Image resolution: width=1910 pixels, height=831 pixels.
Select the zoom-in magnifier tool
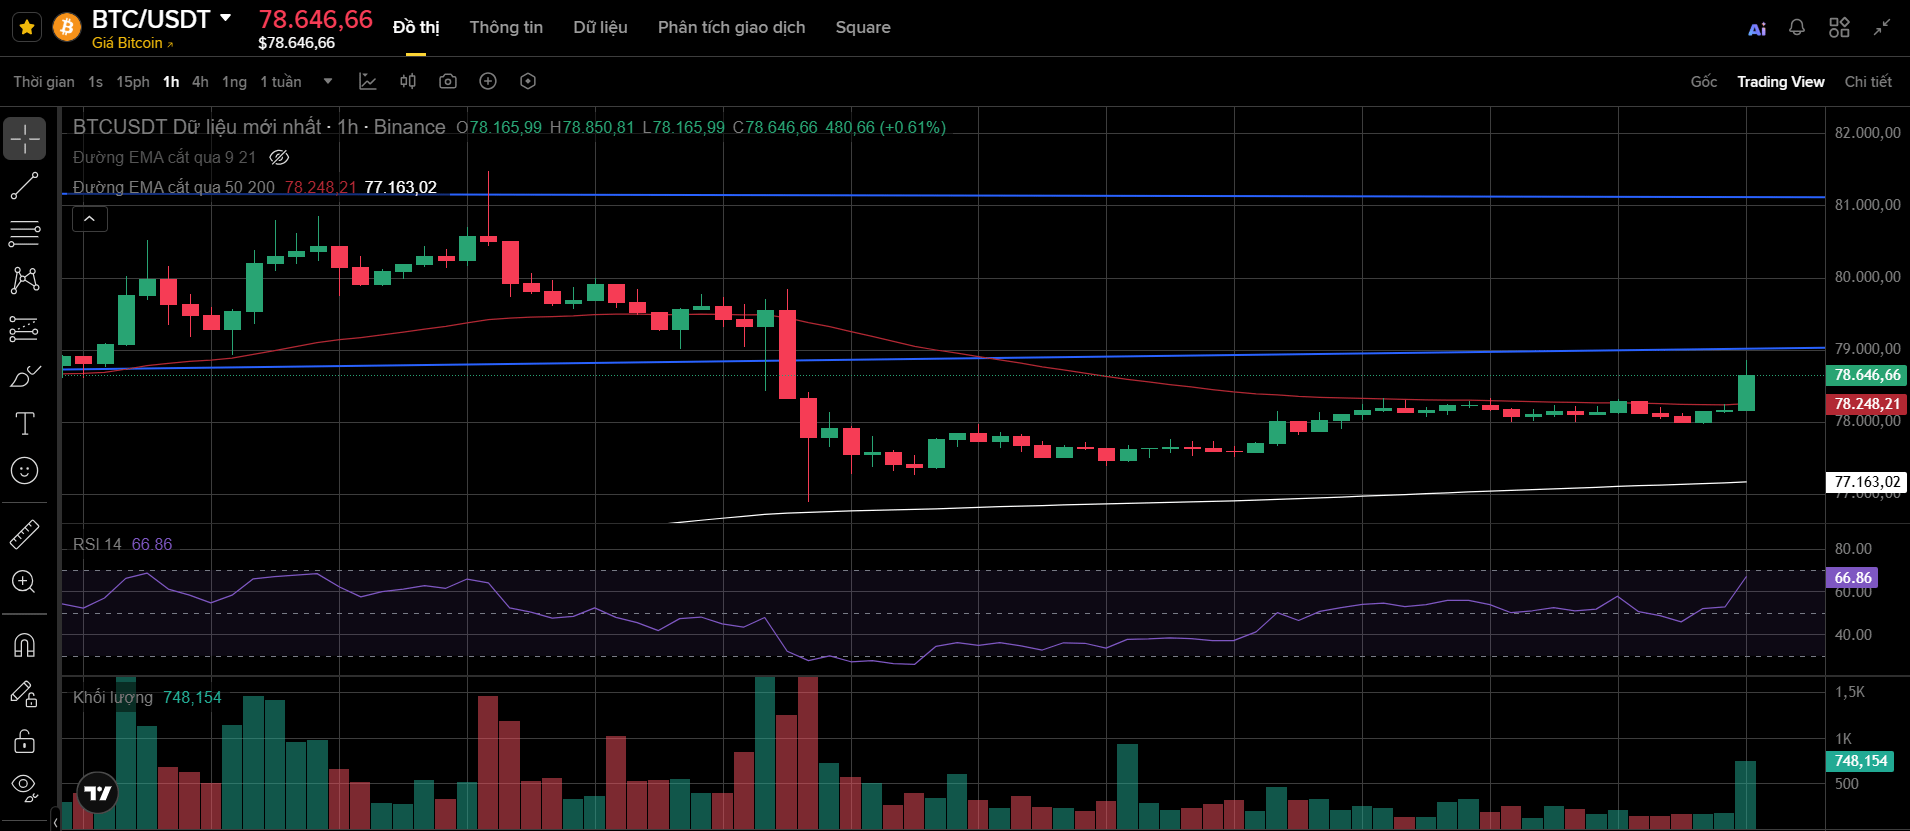pyautogui.click(x=25, y=582)
